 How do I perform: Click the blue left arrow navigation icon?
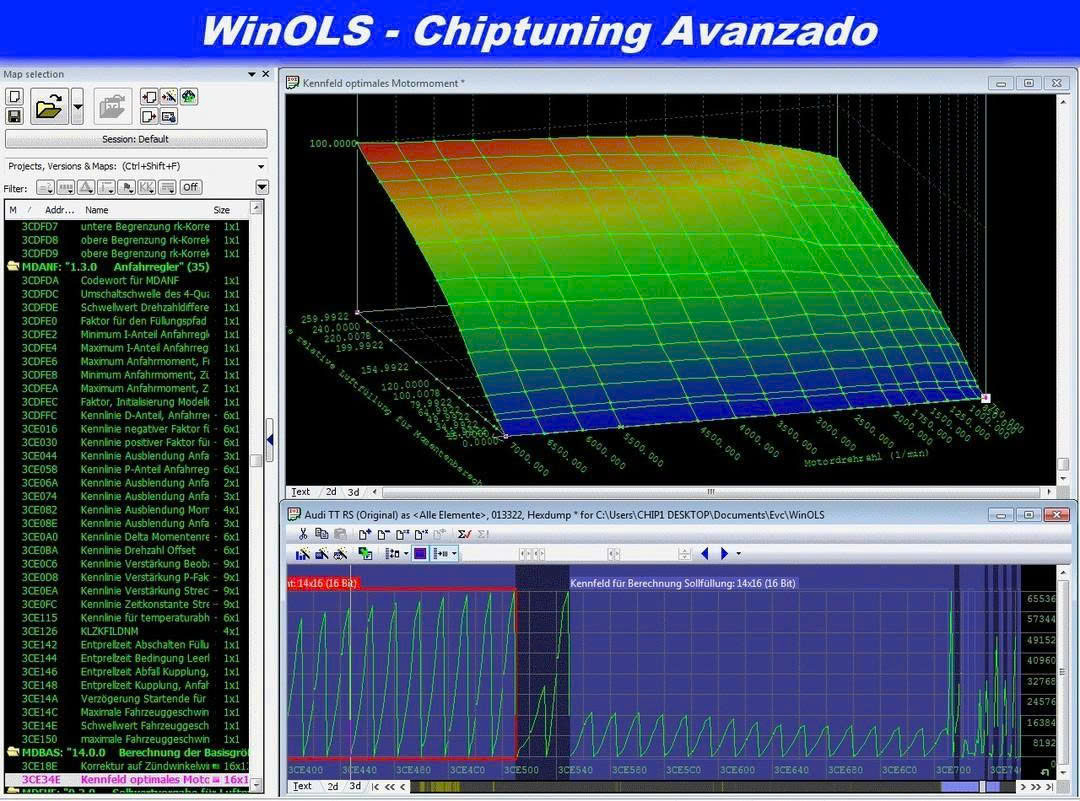coord(704,553)
